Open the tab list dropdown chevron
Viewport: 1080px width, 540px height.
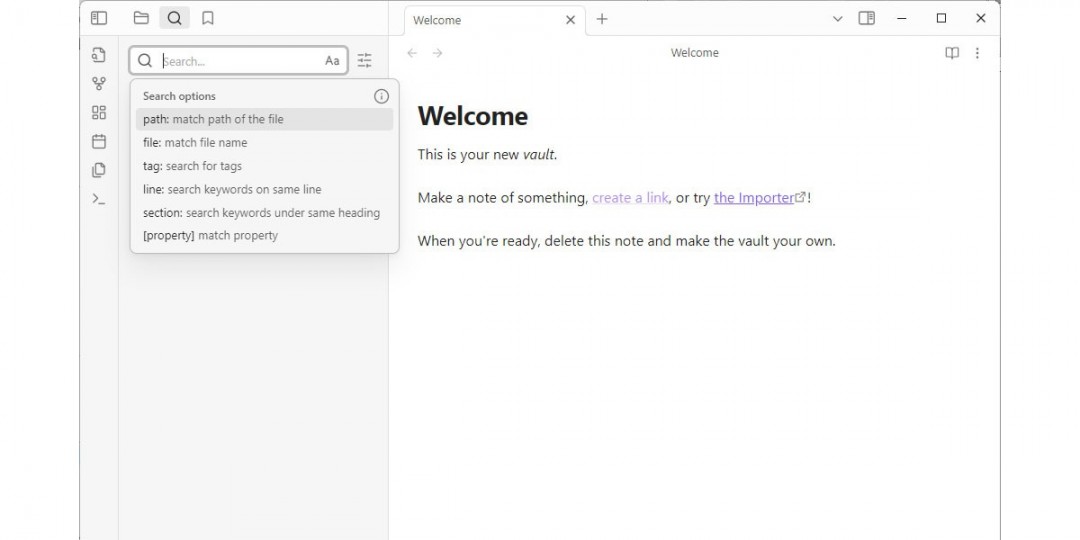838,18
